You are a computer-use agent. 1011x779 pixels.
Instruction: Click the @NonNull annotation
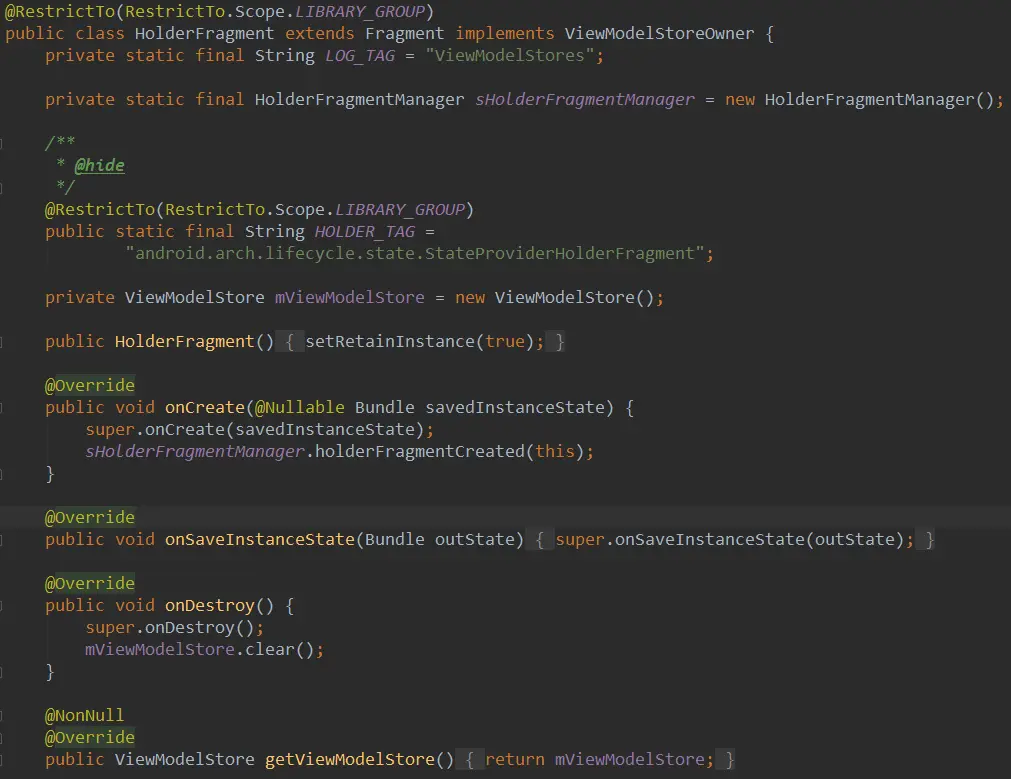[x=84, y=716]
